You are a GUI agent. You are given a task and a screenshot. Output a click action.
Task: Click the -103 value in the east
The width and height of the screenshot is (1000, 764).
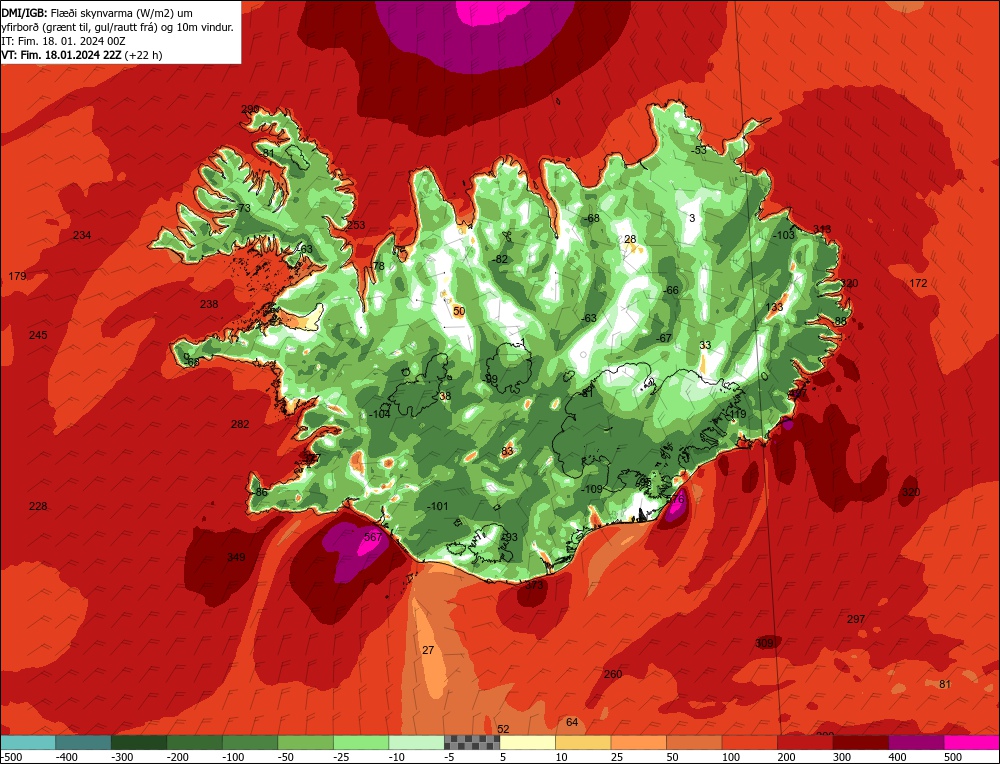pyautogui.click(x=784, y=235)
